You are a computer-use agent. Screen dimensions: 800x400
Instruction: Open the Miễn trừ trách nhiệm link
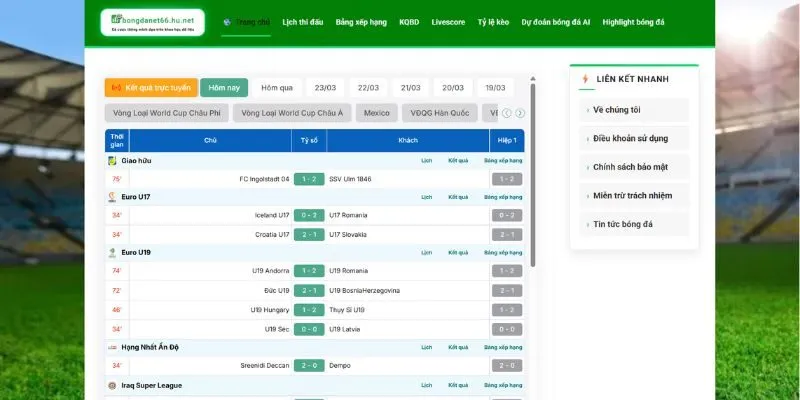634,195
